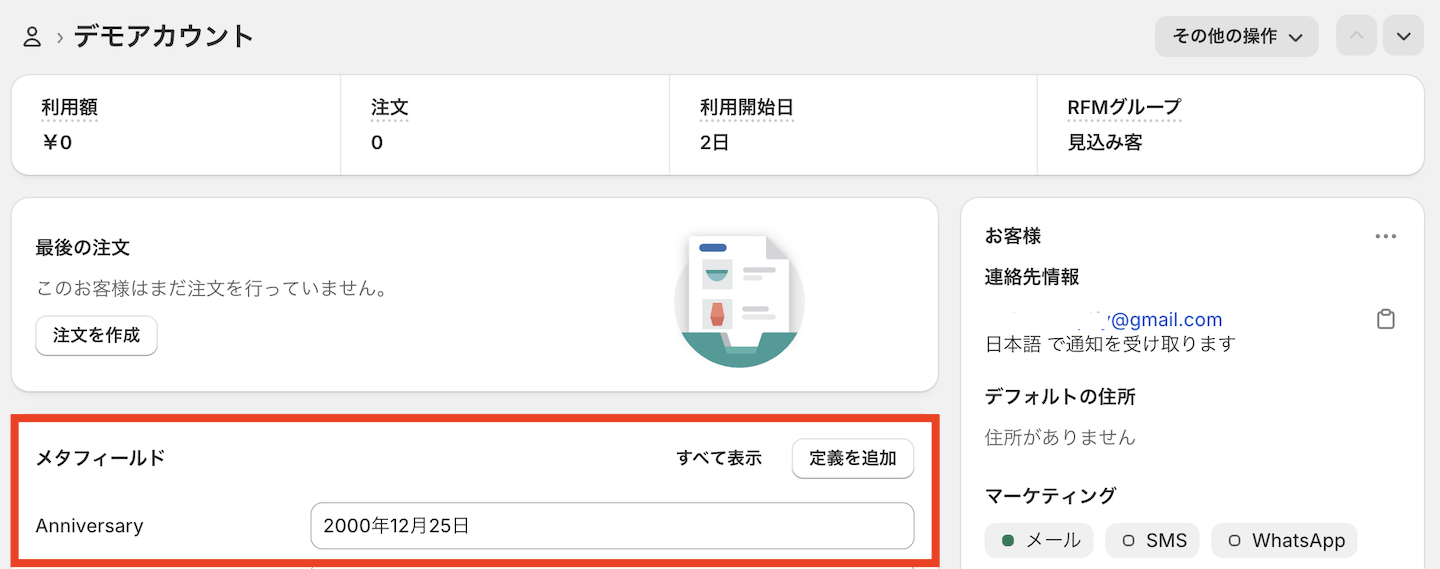Copy email with the clipboard icon
Viewport: 1440px width, 569px height.
point(1385,320)
